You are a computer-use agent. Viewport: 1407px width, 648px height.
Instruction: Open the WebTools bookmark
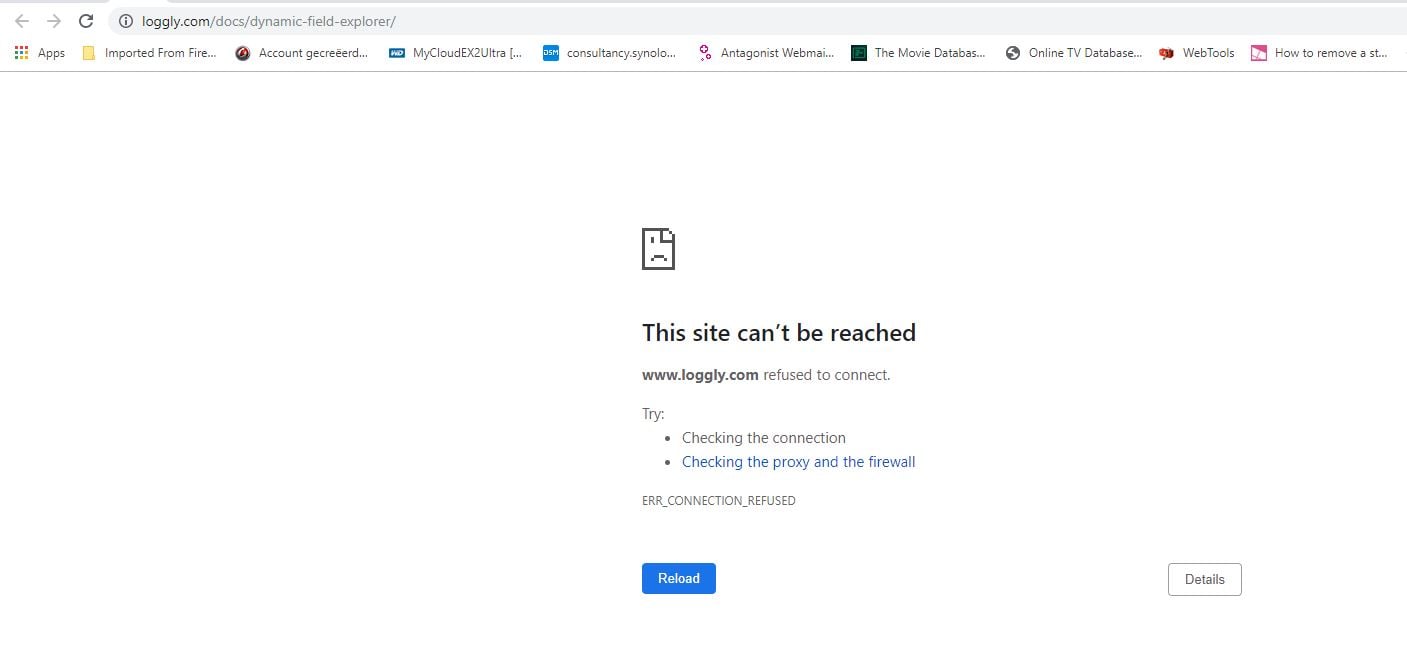[x=1197, y=53]
